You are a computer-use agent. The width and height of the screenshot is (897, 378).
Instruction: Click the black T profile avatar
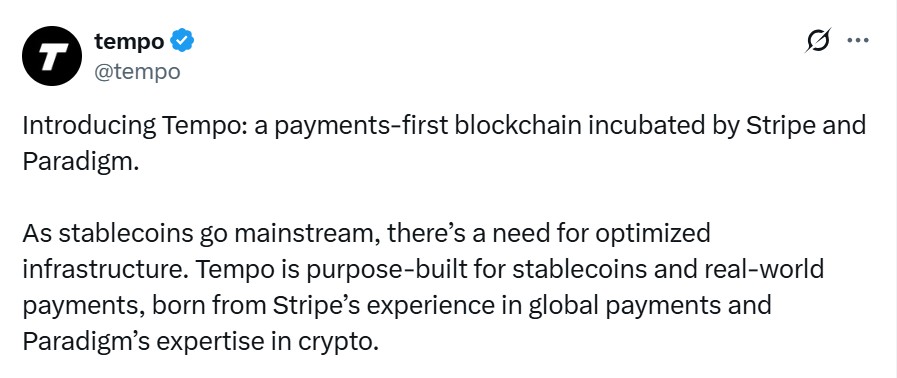51,56
